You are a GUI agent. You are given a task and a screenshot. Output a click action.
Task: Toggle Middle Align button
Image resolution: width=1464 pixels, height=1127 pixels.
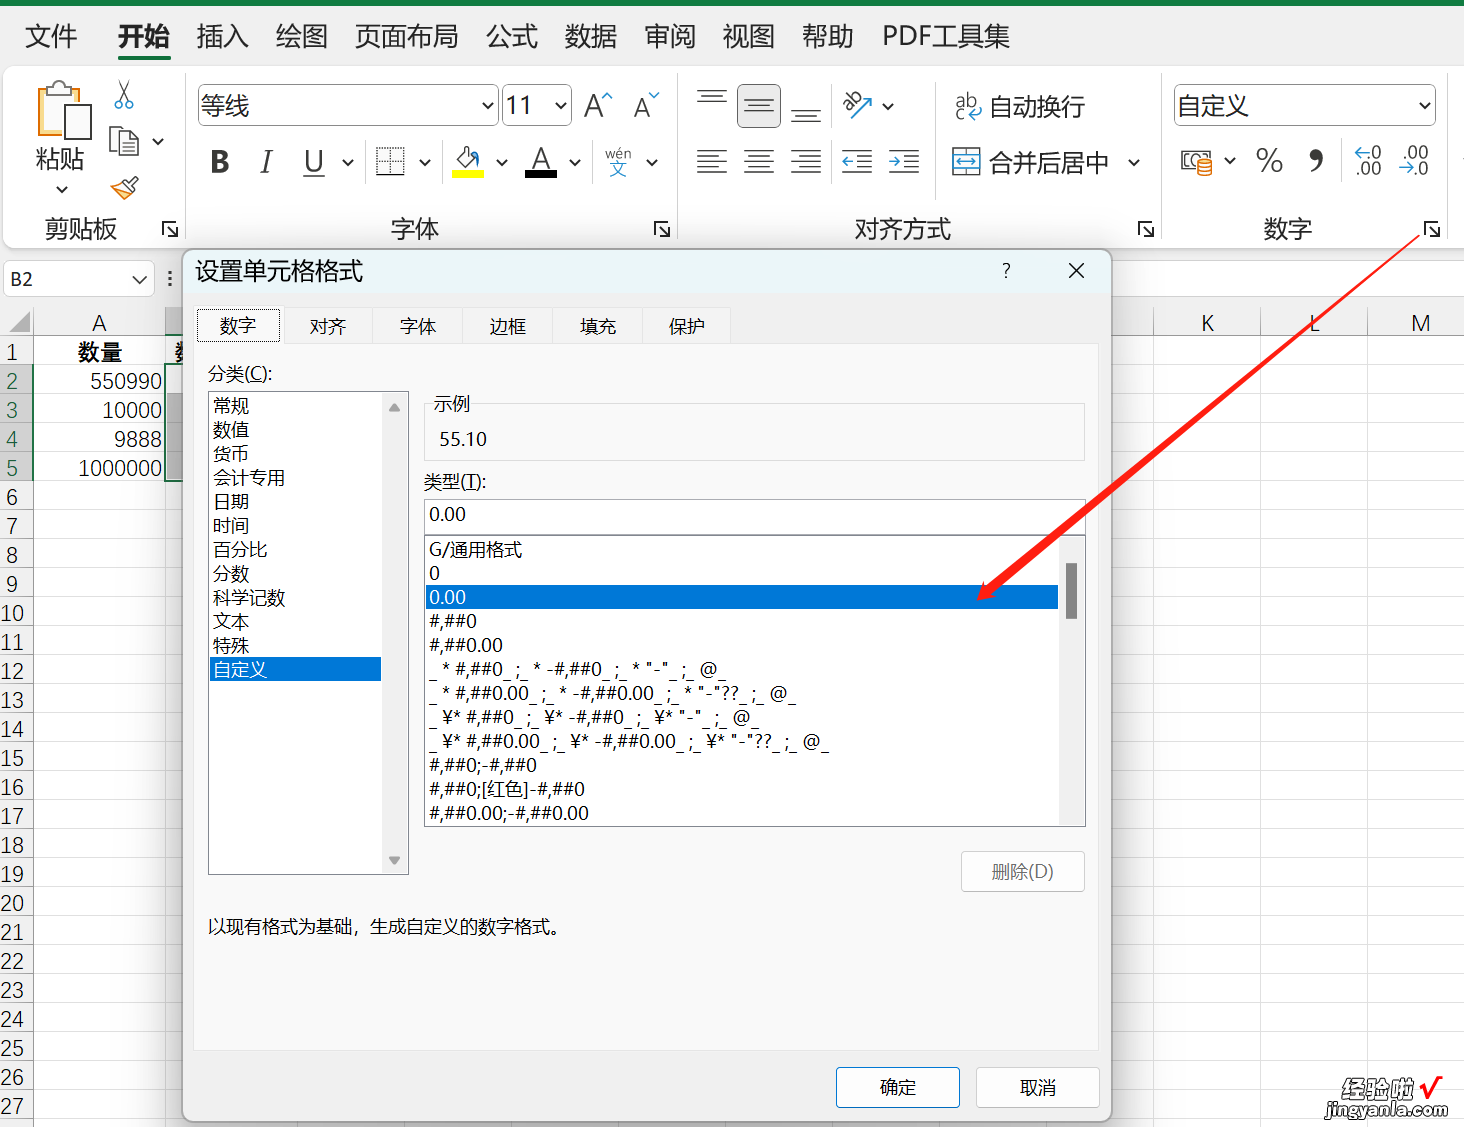[759, 106]
